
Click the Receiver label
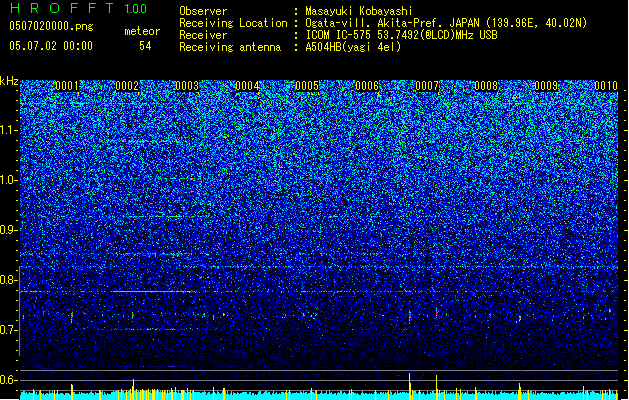tap(203, 35)
